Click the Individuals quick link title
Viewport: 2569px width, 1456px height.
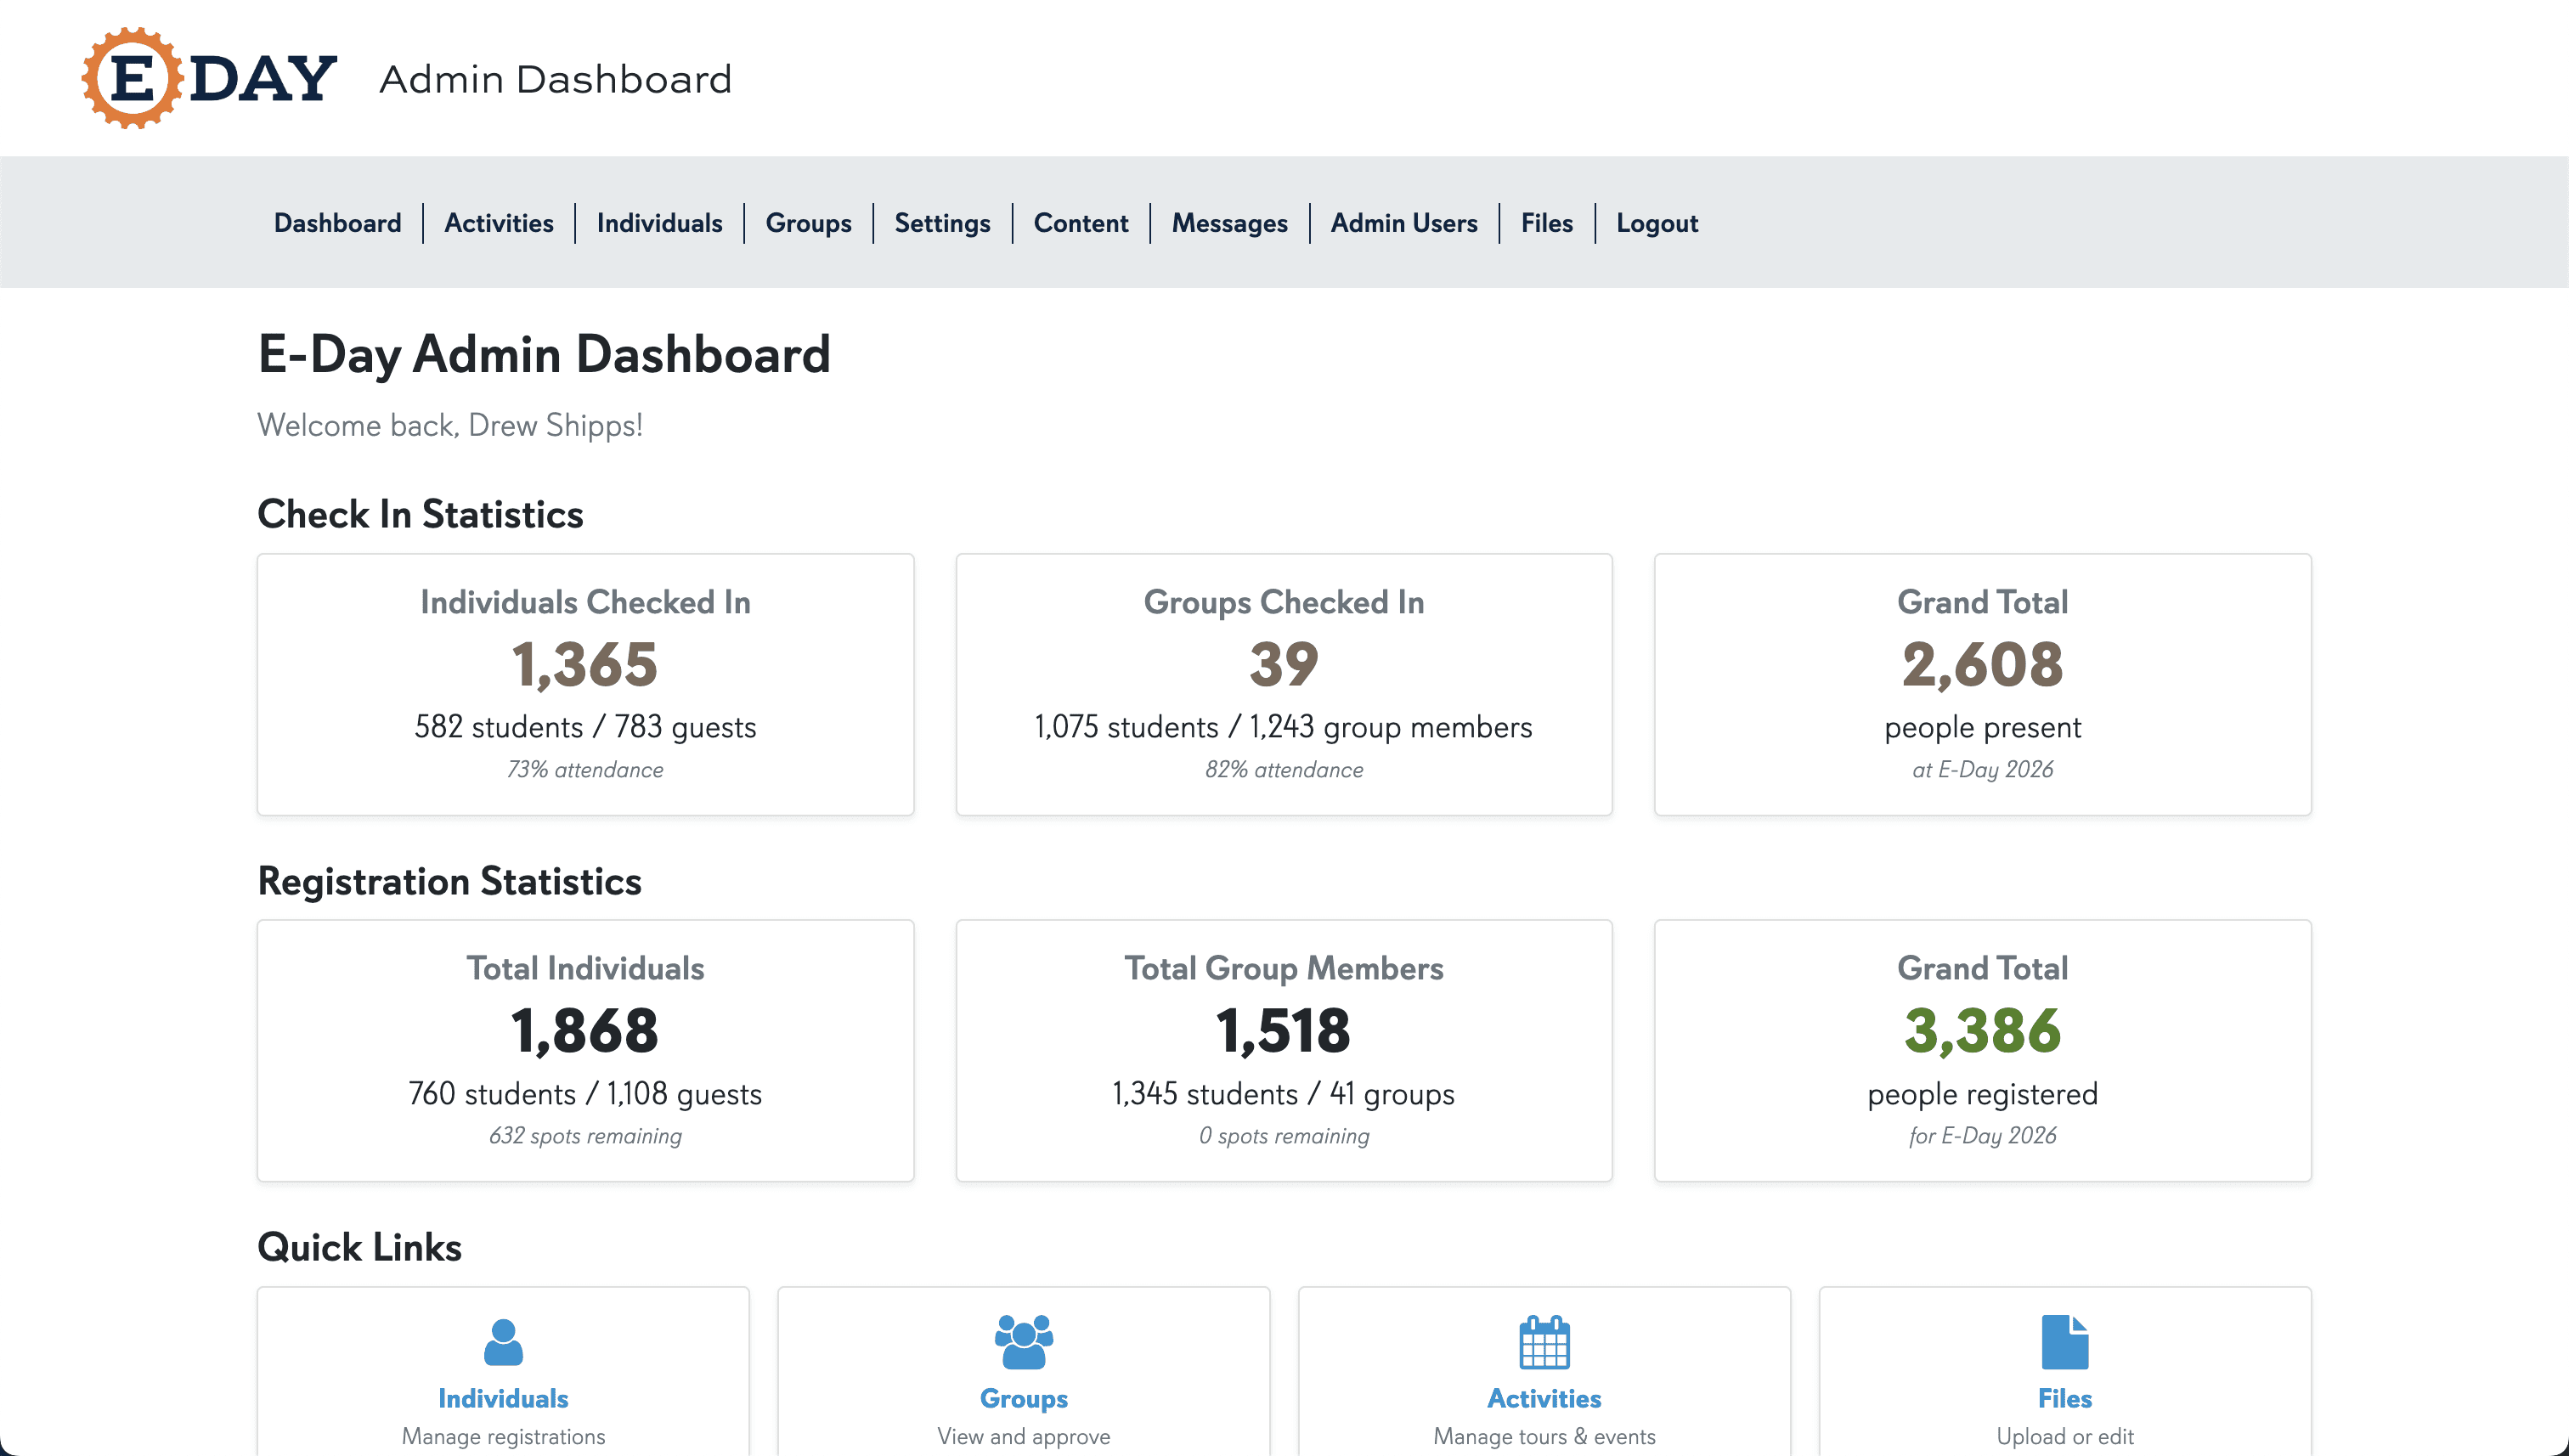pyautogui.click(x=503, y=1398)
